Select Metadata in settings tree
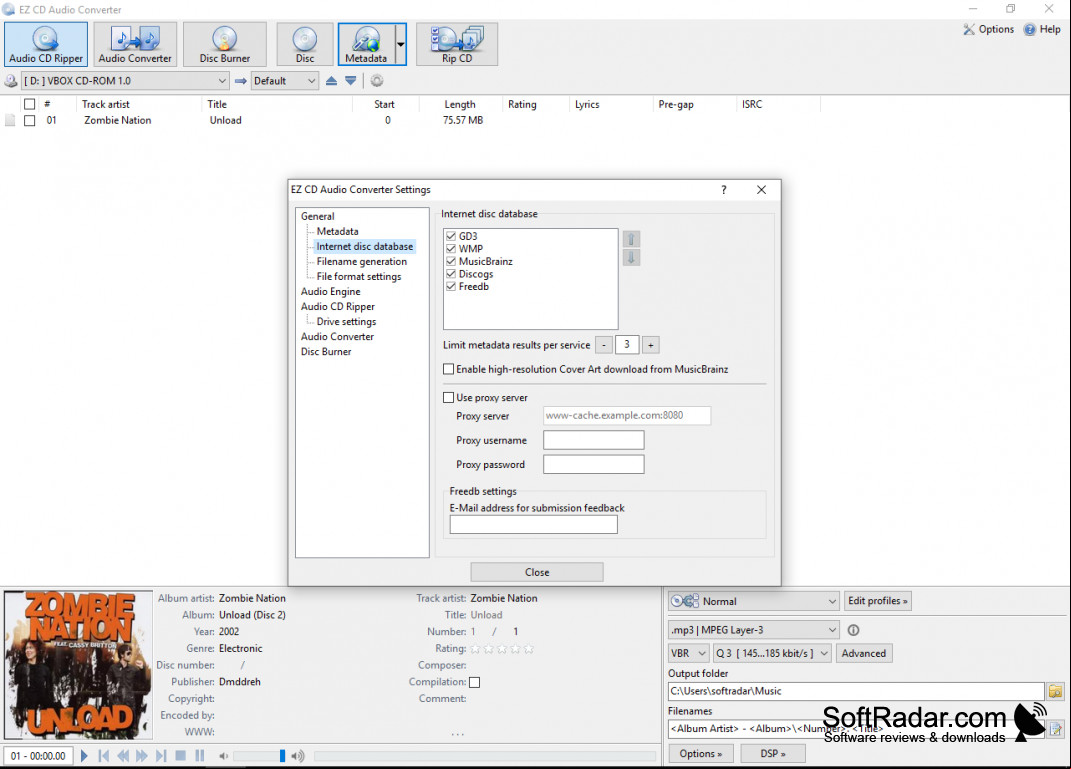 337,232
